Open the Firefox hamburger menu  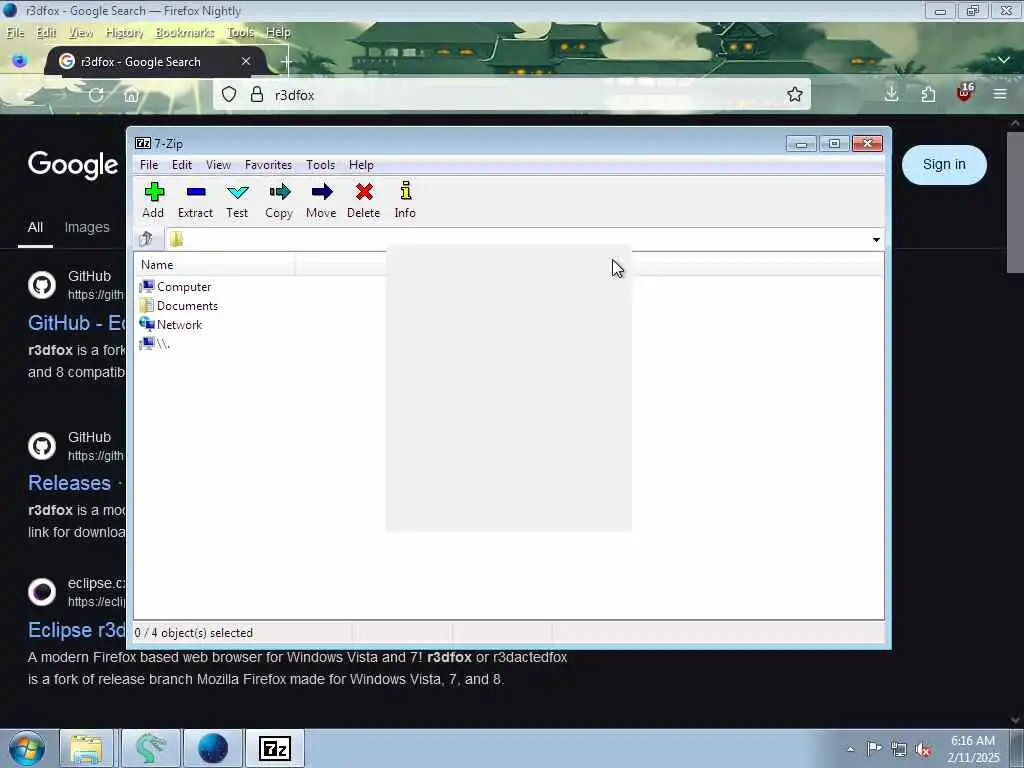tap(1000, 94)
